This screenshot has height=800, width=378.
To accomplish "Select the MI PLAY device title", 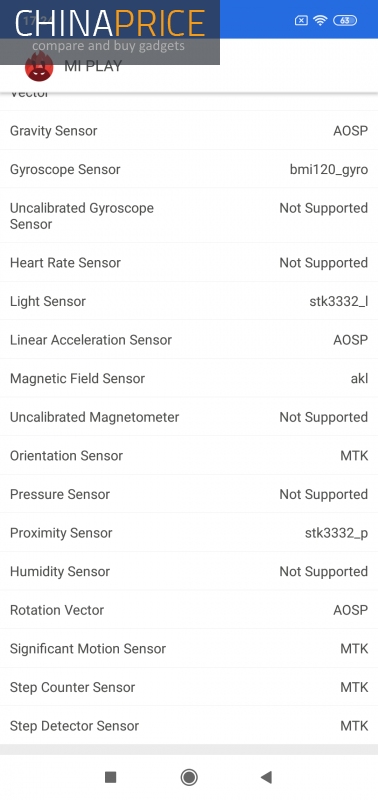I will (x=93, y=66).
